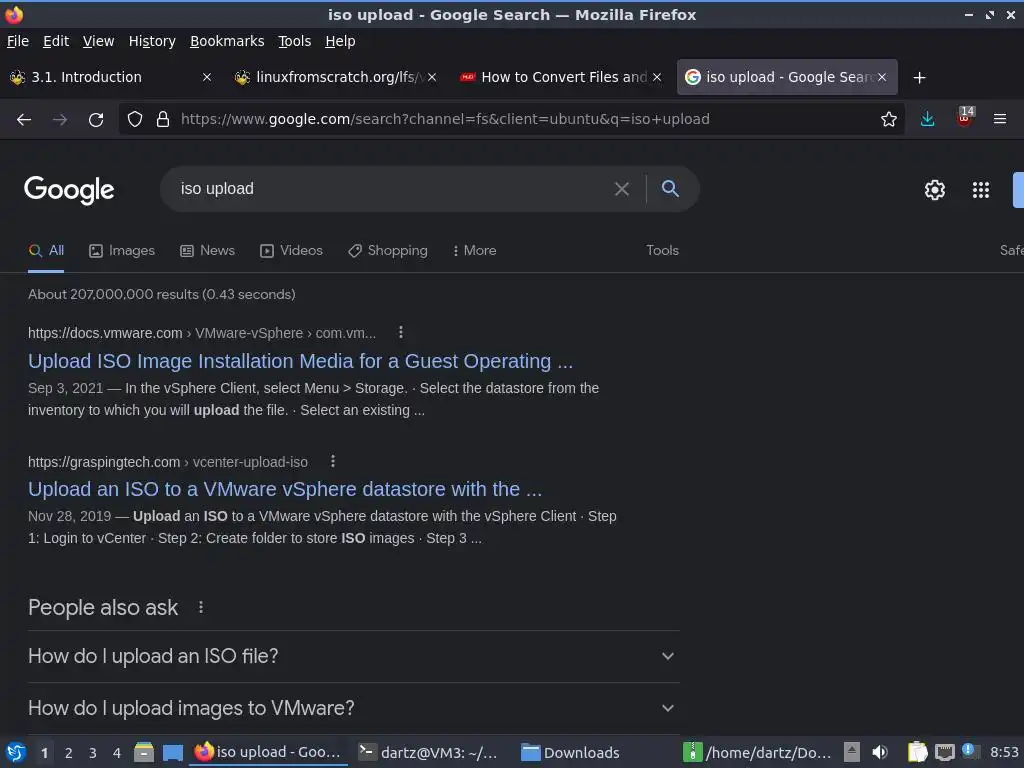
Task: Click the site security padlock icon
Action: pyautogui.click(x=163, y=120)
